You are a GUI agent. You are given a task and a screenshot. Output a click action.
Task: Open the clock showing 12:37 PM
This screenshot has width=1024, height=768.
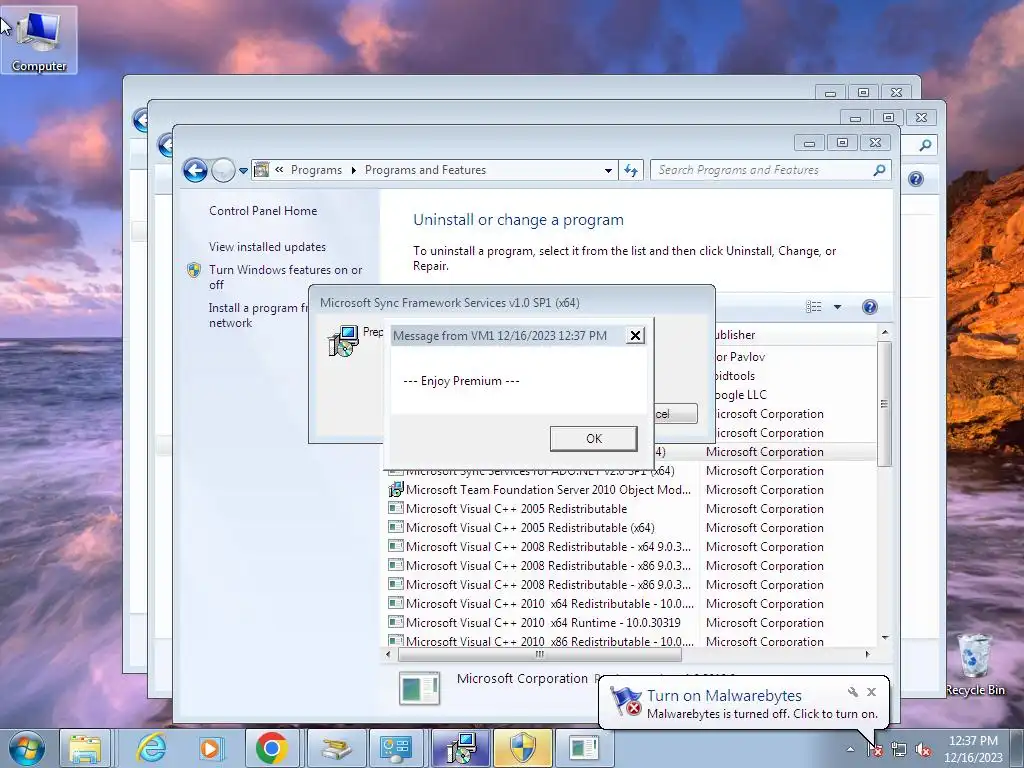pyautogui.click(x=973, y=749)
